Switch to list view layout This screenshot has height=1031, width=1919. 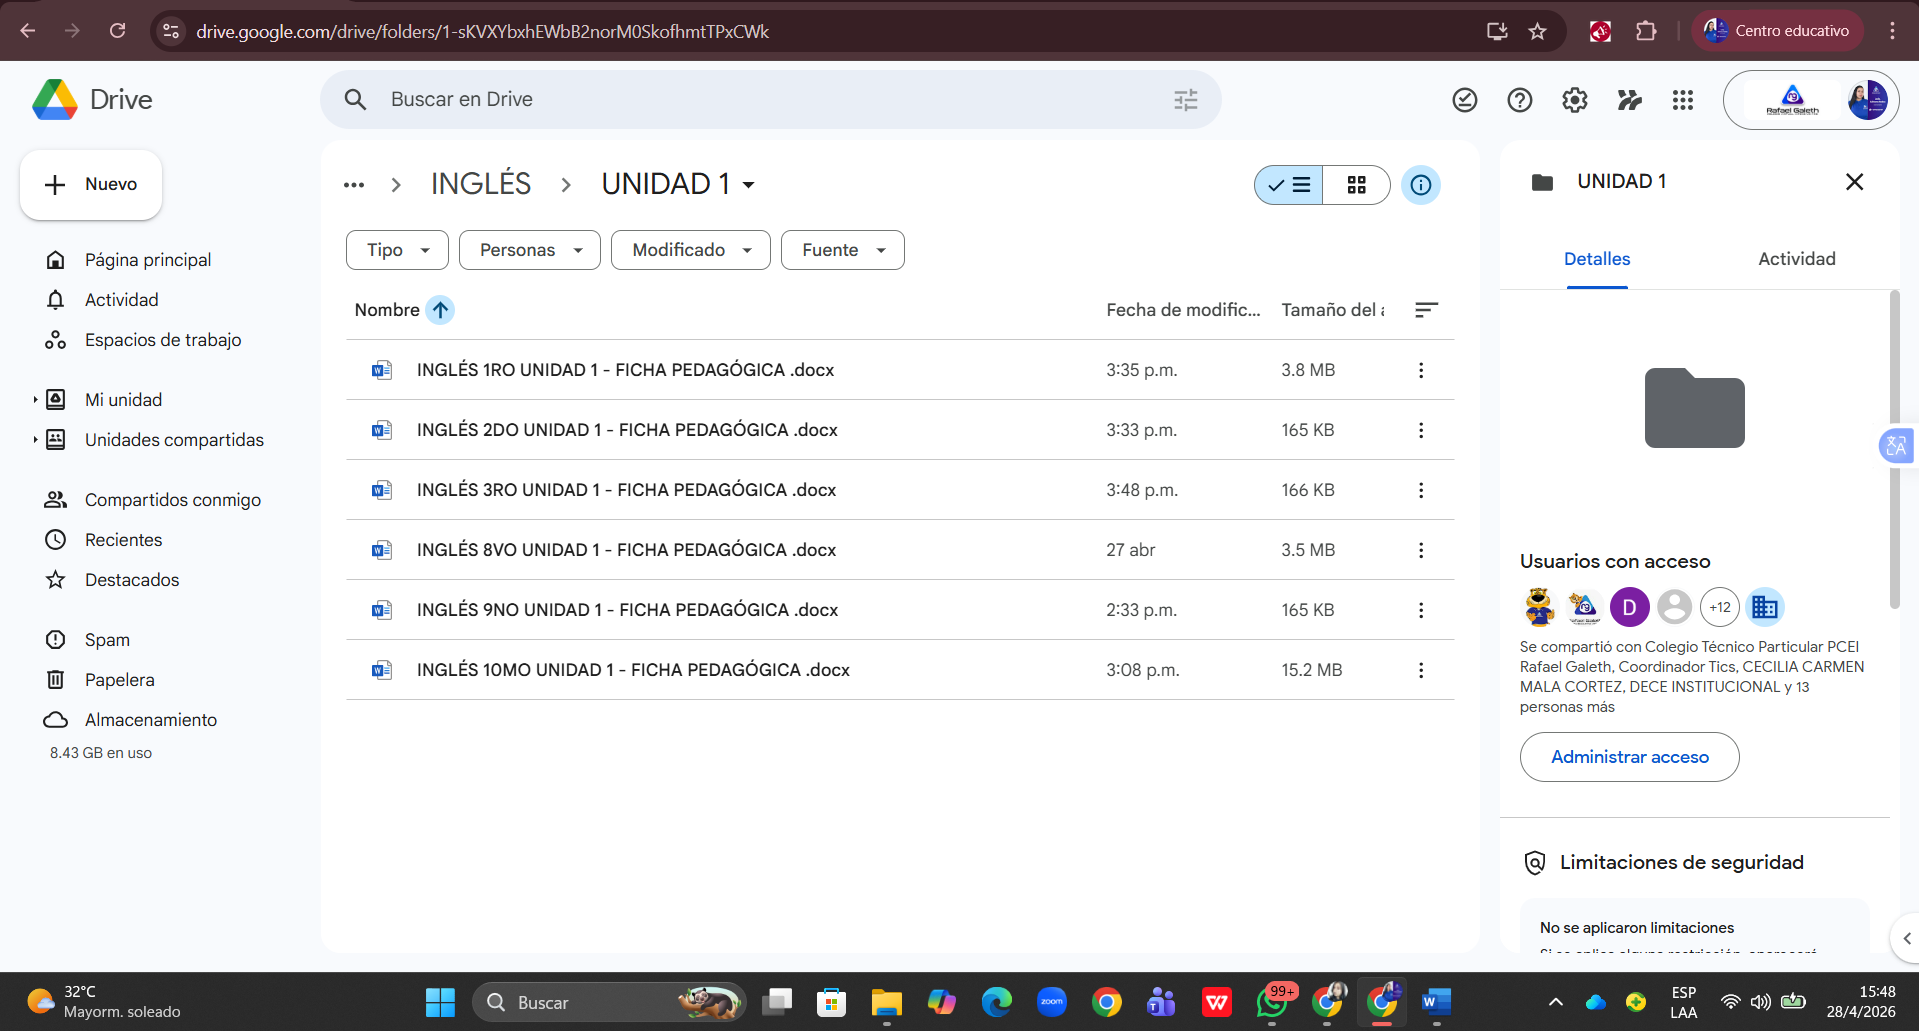(x=1289, y=185)
